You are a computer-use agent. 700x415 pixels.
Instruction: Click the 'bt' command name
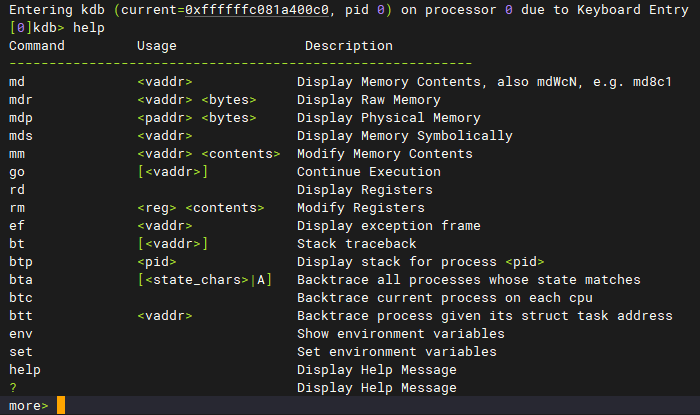point(16,243)
